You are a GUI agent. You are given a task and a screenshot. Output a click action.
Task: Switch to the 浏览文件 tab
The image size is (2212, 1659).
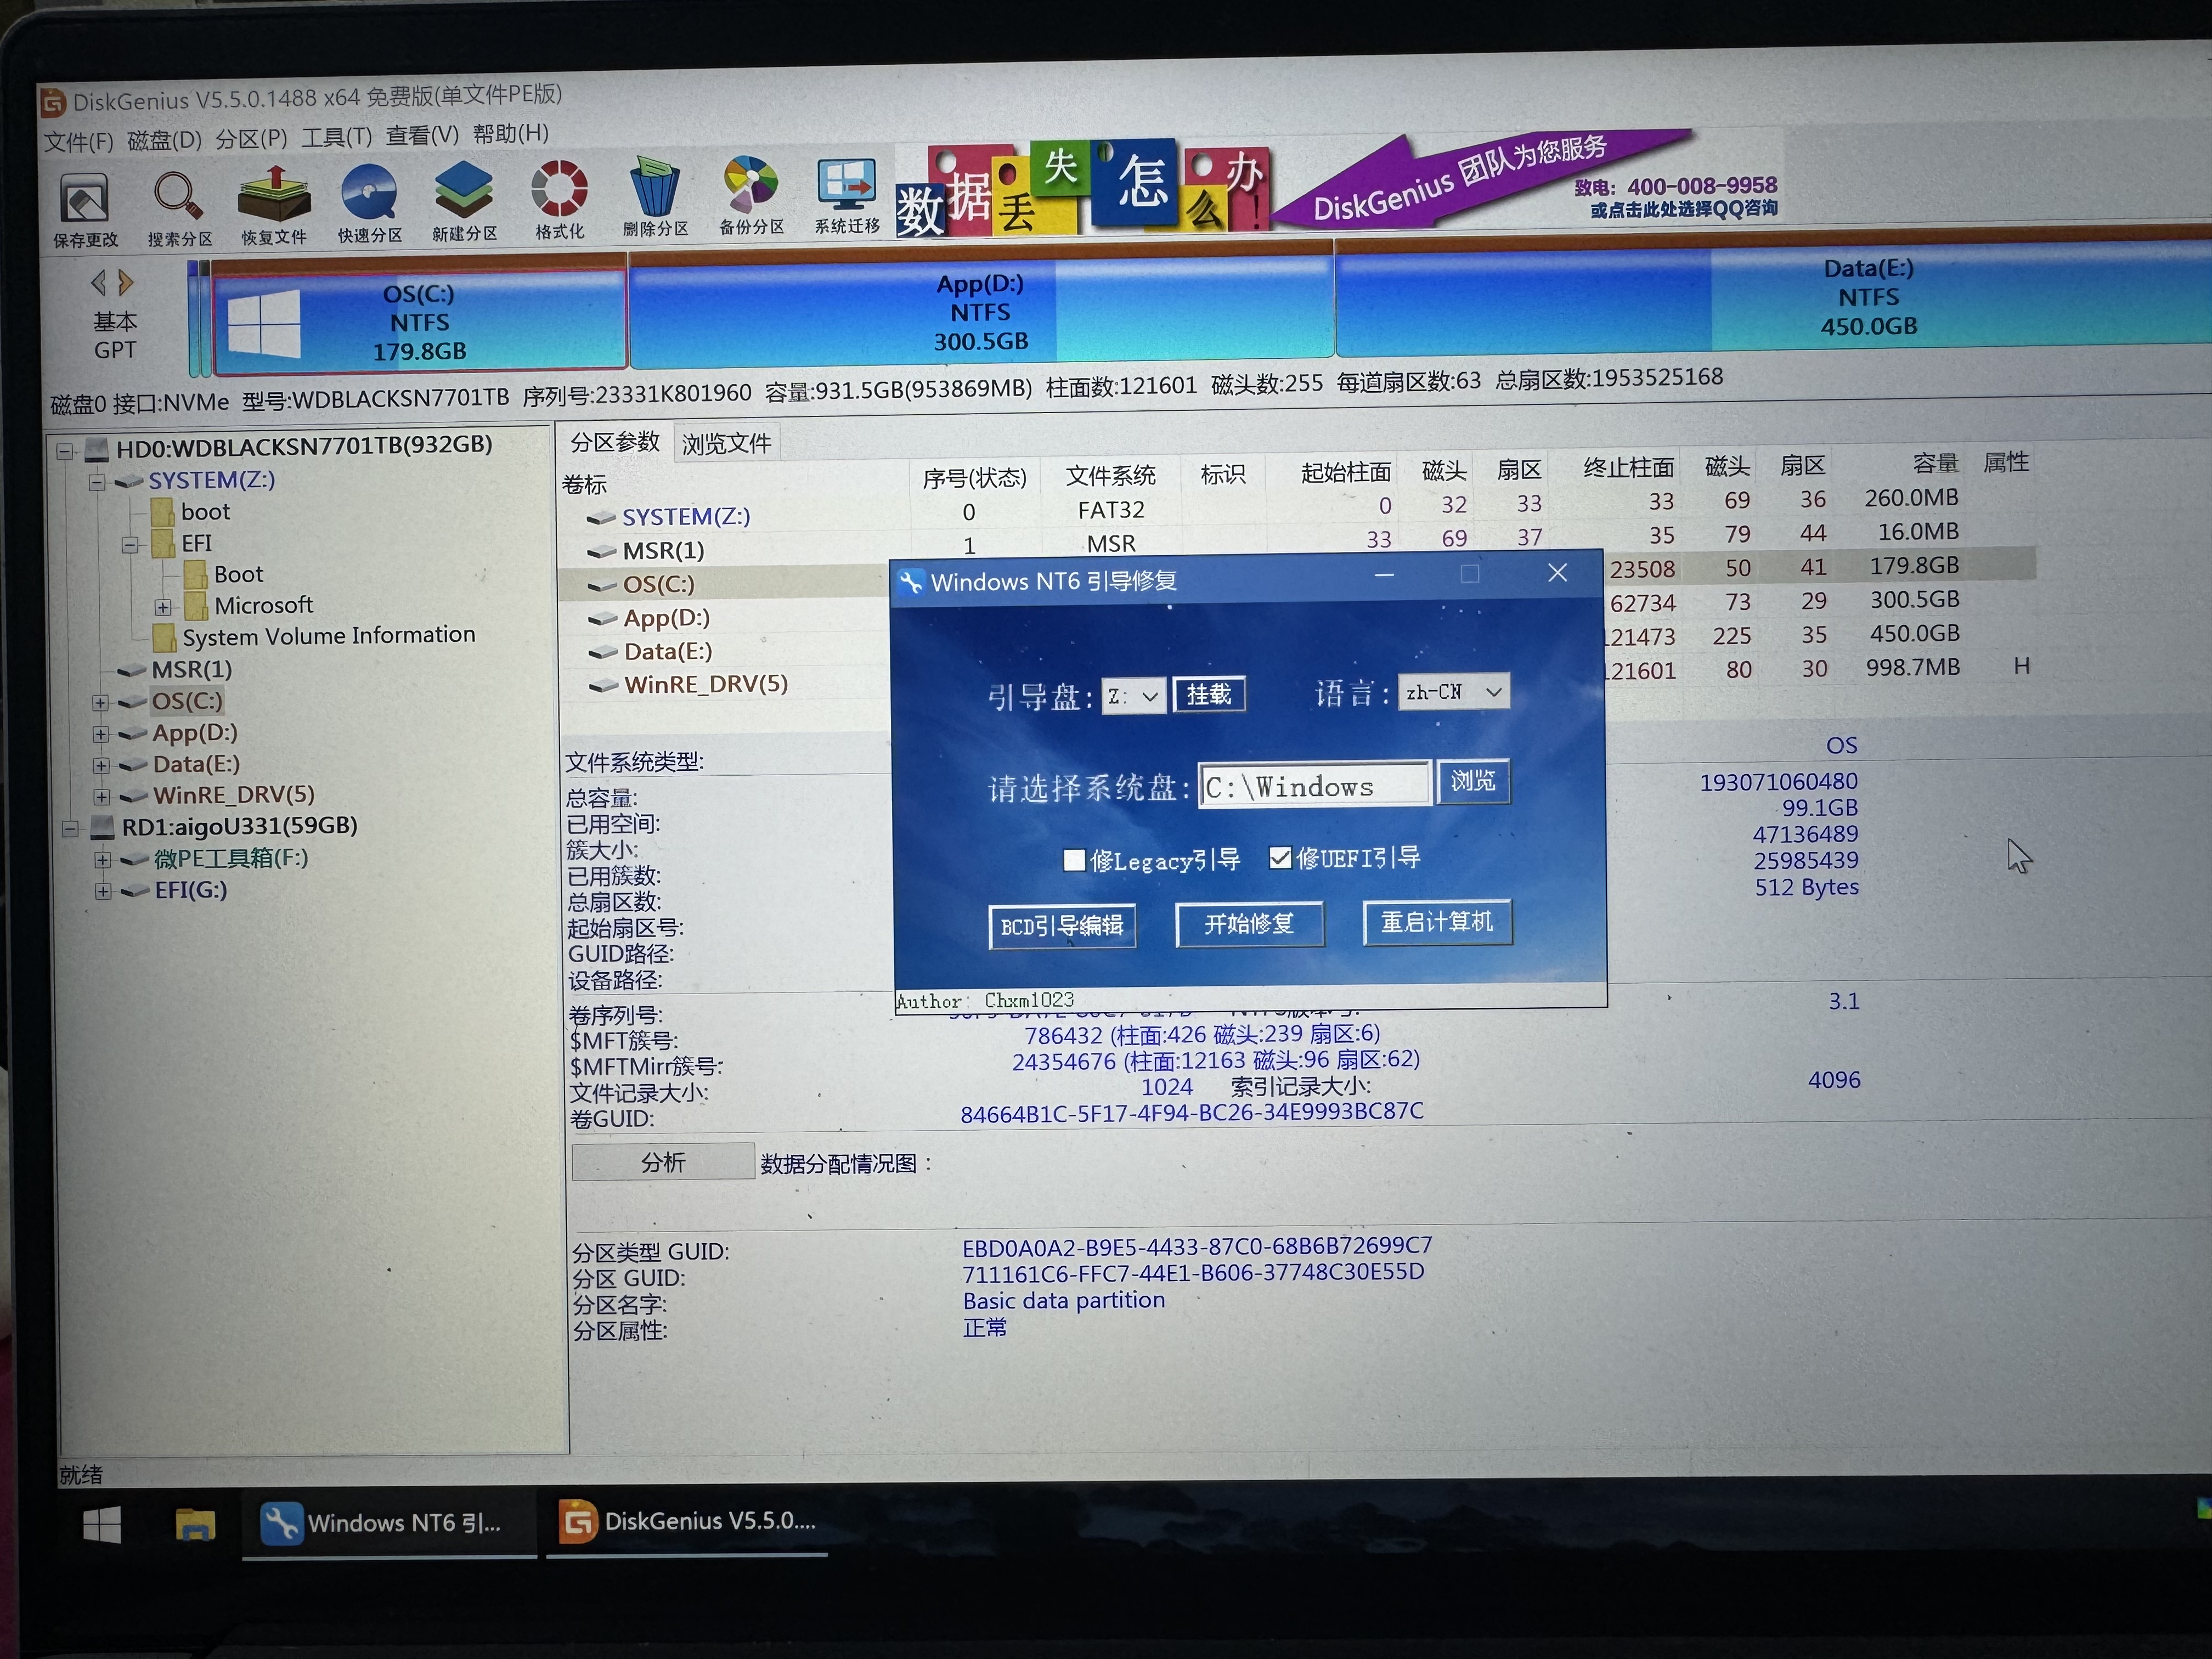[726, 444]
